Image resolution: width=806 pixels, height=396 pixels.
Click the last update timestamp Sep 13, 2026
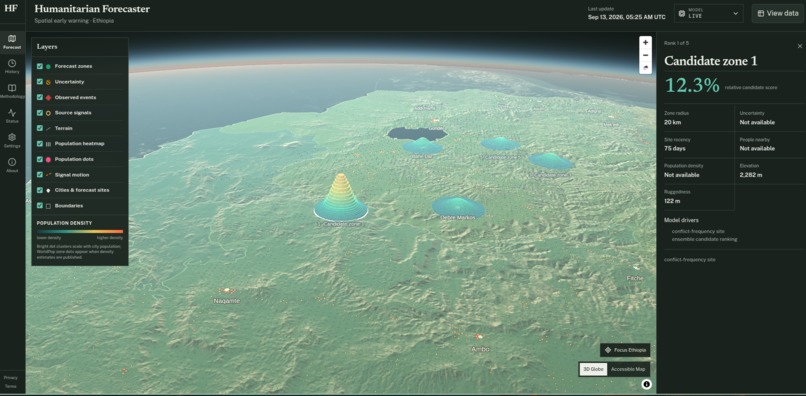(x=627, y=17)
